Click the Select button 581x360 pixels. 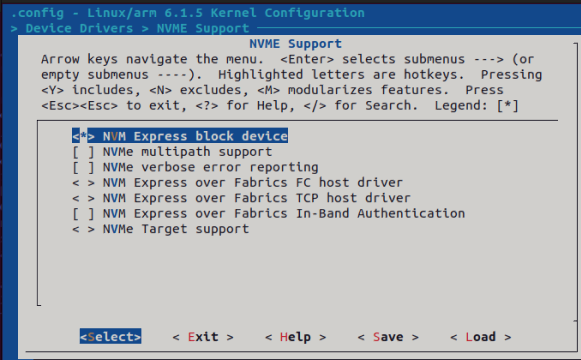tap(110, 337)
